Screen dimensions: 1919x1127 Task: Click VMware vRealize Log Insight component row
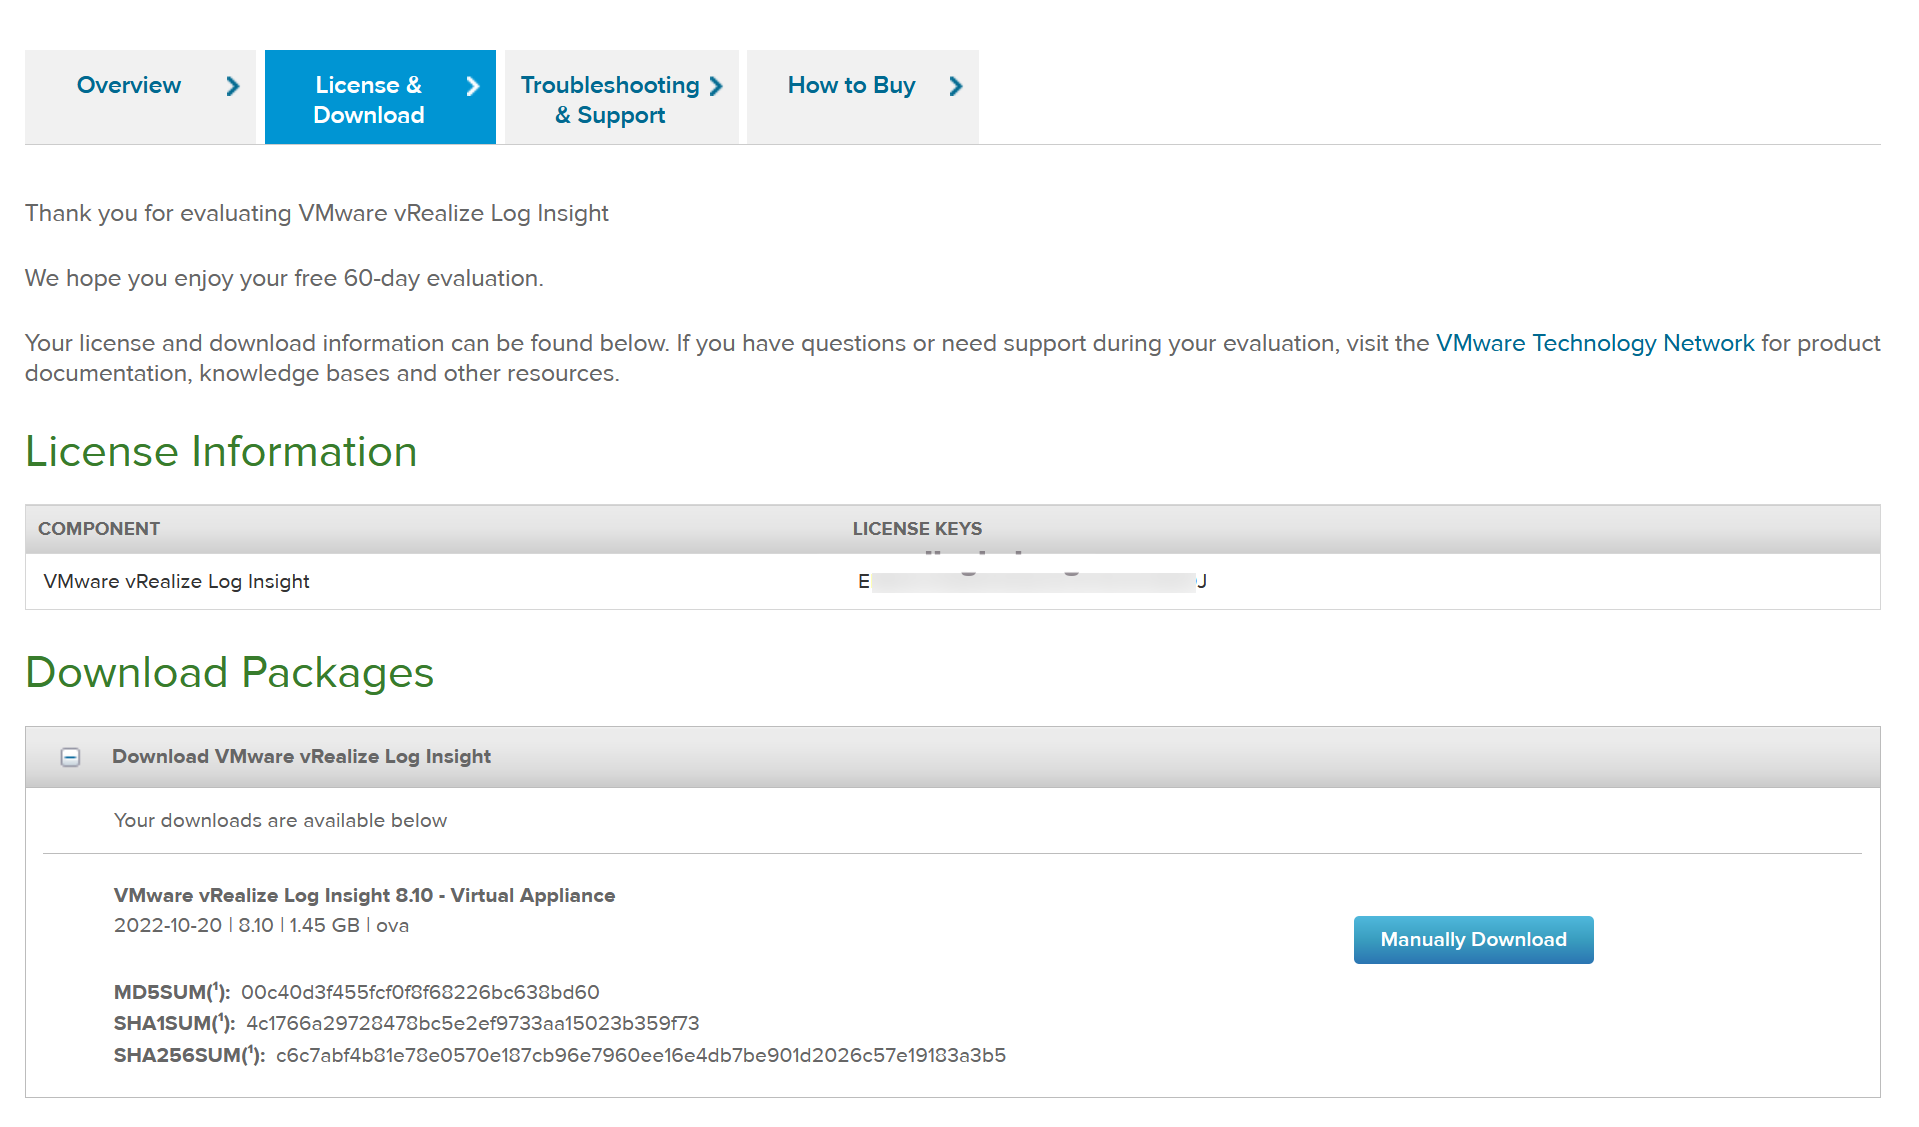(x=177, y=582)
